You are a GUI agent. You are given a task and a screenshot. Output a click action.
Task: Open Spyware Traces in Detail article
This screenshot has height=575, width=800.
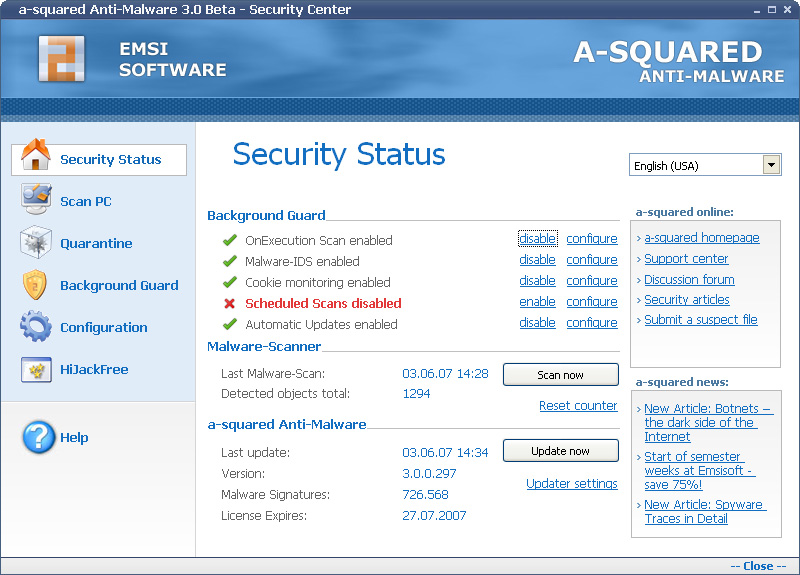coord(705,511)
